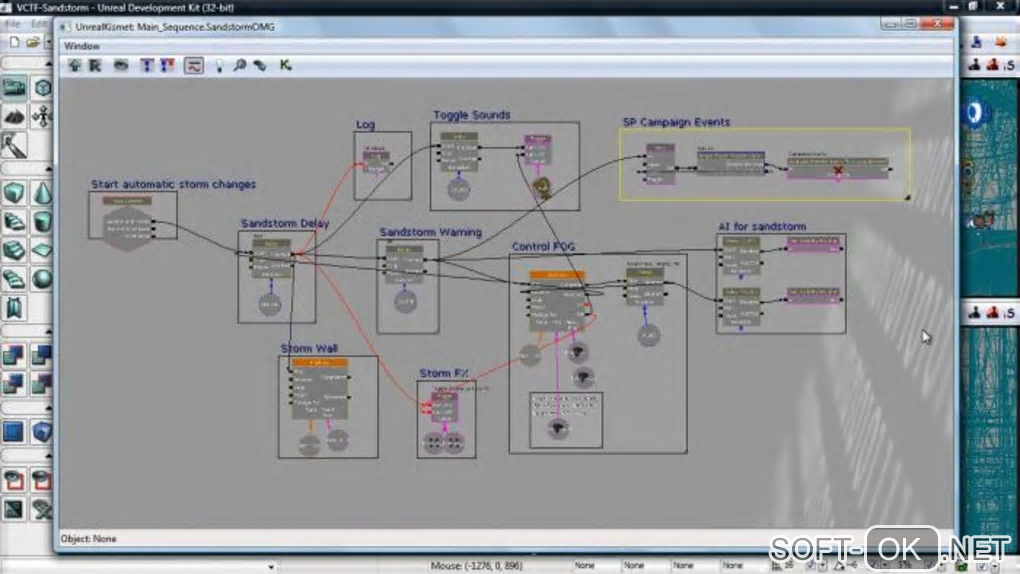
Task: Collapse the CSG section arrow in left toolbox
Action: [x=48, y=331]
